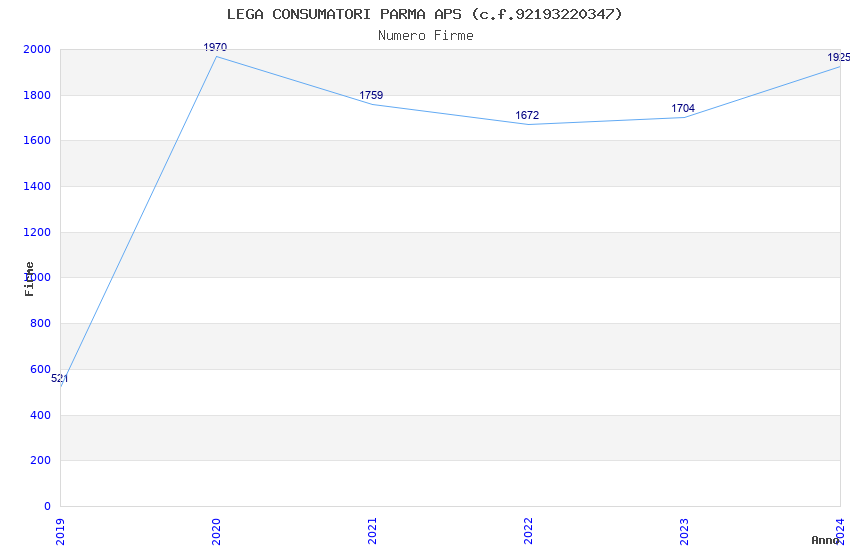Click the Anno axis title
The width and height of the screenshot is (850, 550).
click(825, 540)
